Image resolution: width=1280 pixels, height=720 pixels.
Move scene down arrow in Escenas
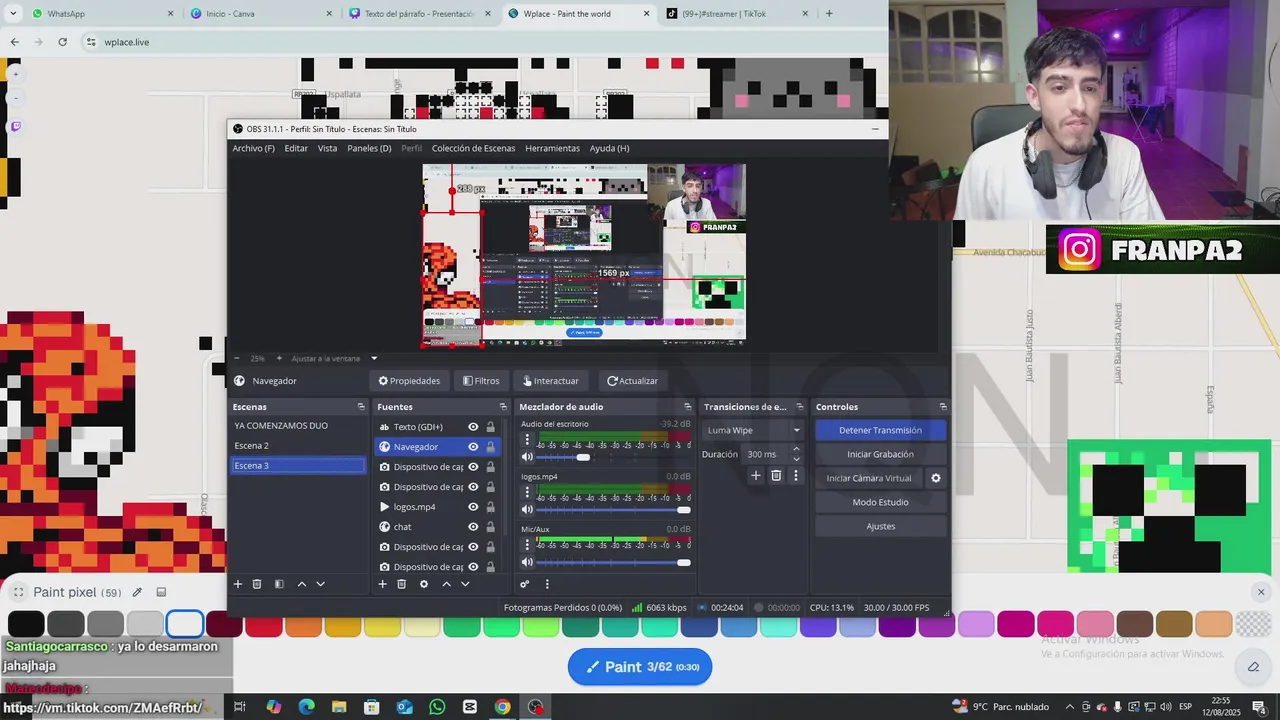tap(320, 584)
